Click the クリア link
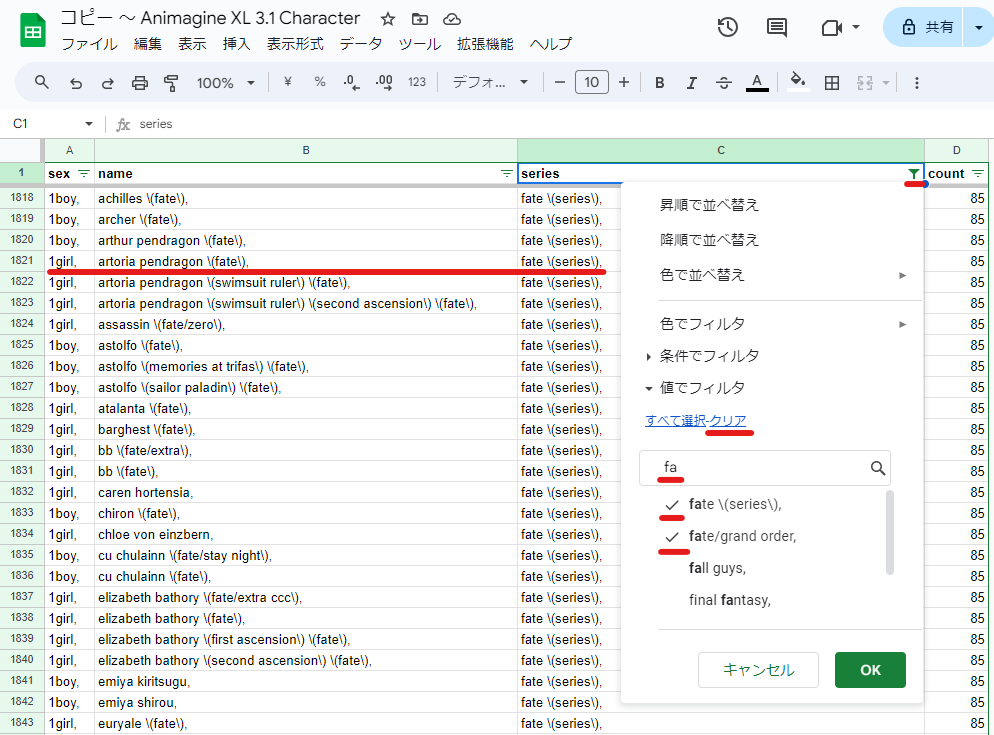 [728, 420]
